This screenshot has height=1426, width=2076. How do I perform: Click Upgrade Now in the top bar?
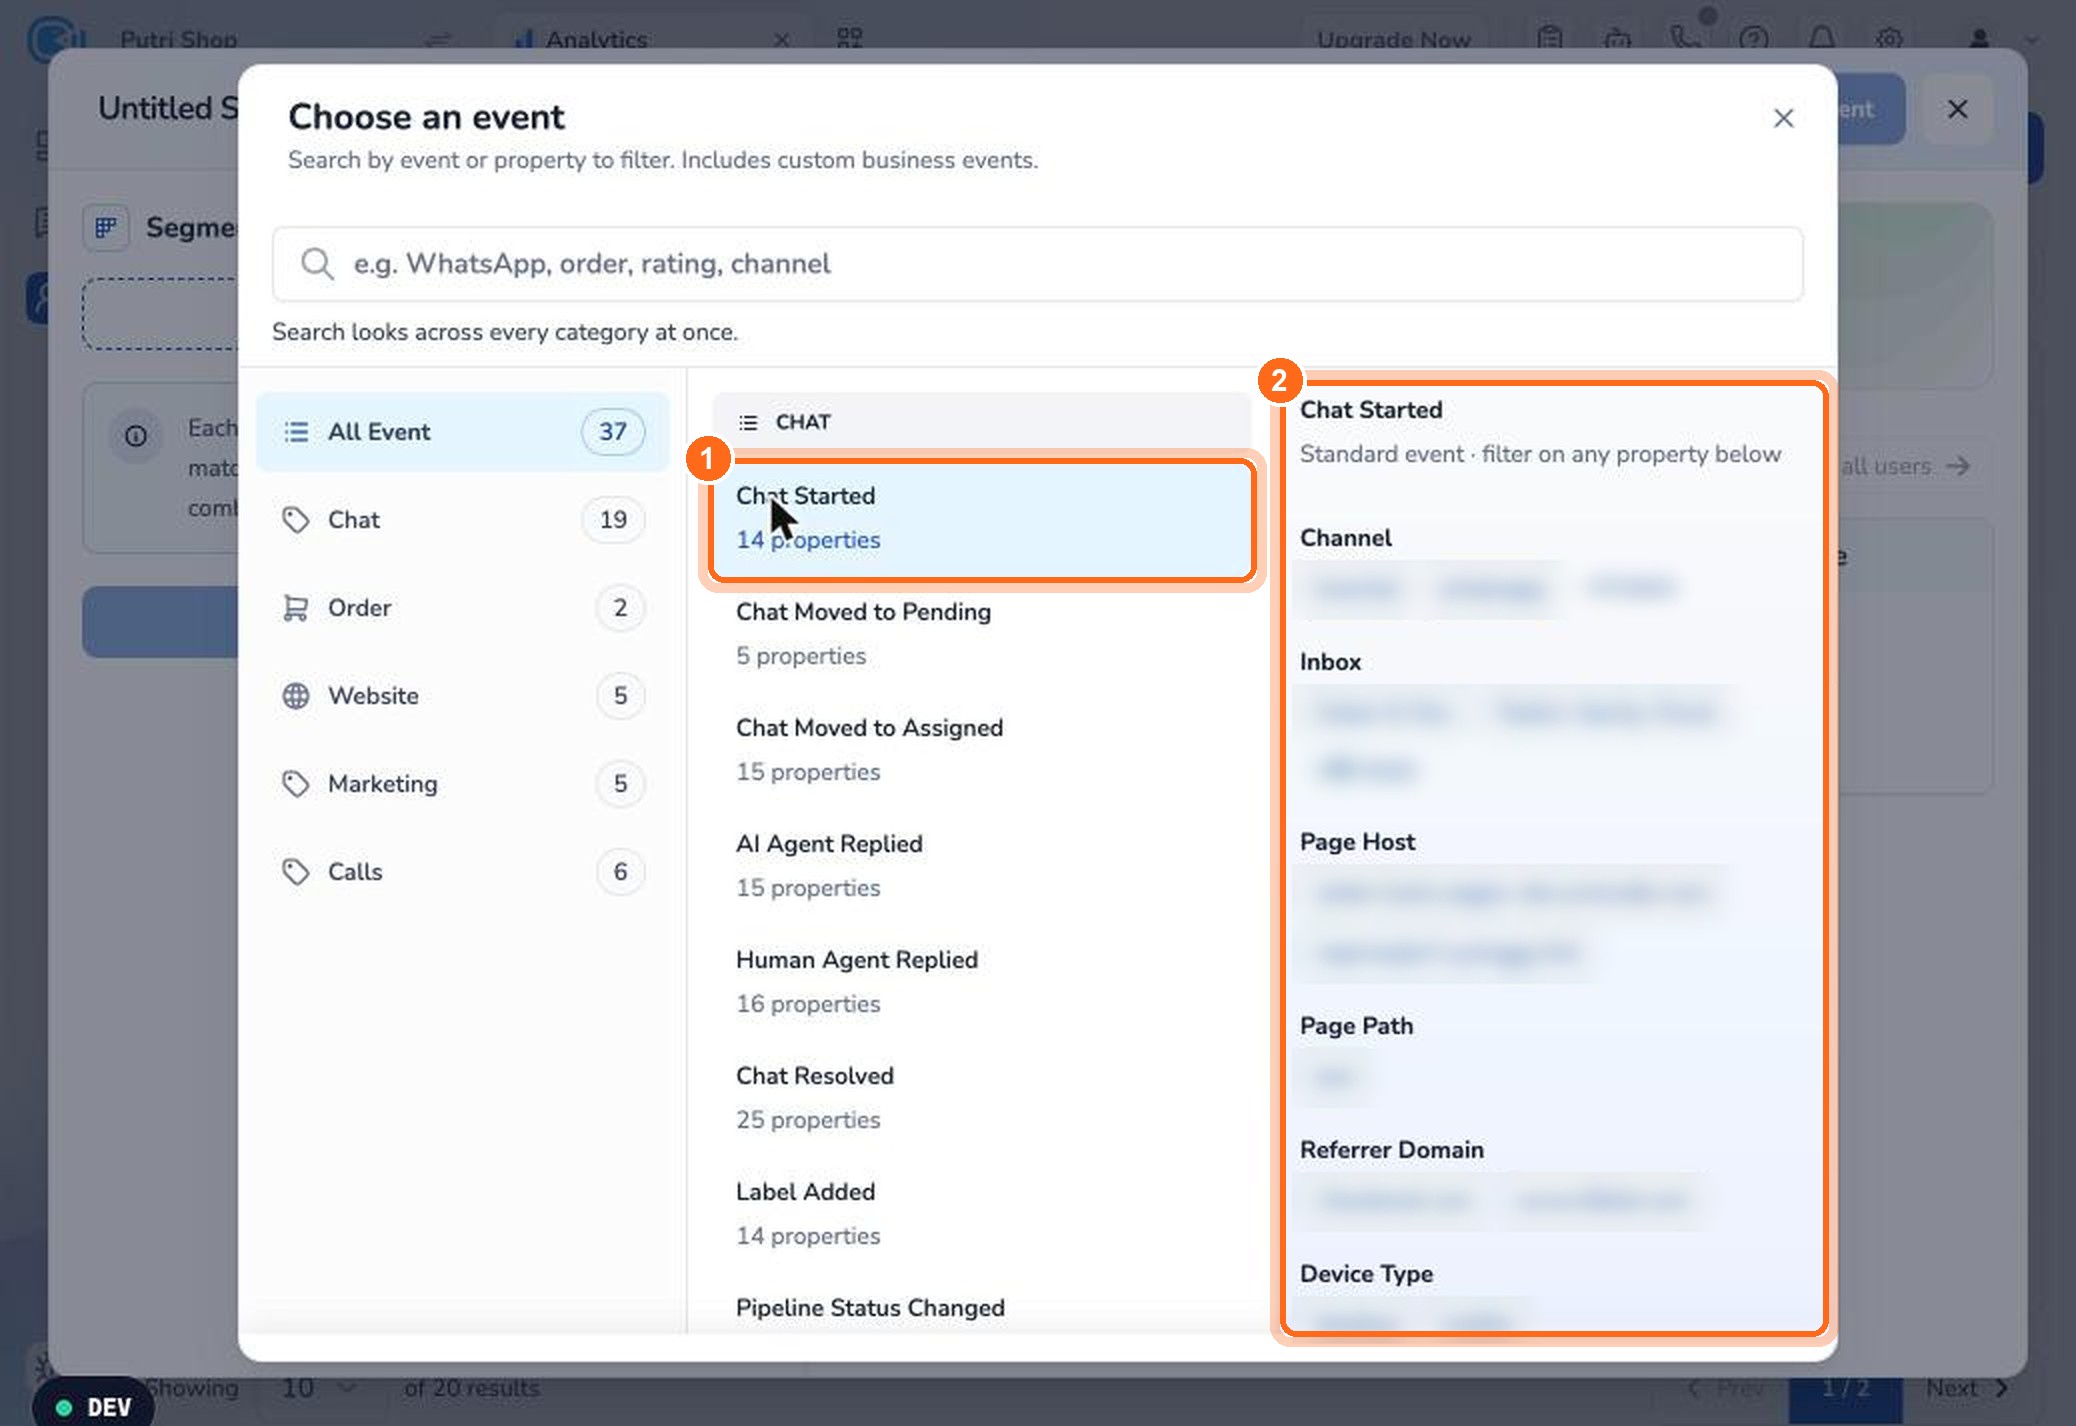(x=1393, y=39)
